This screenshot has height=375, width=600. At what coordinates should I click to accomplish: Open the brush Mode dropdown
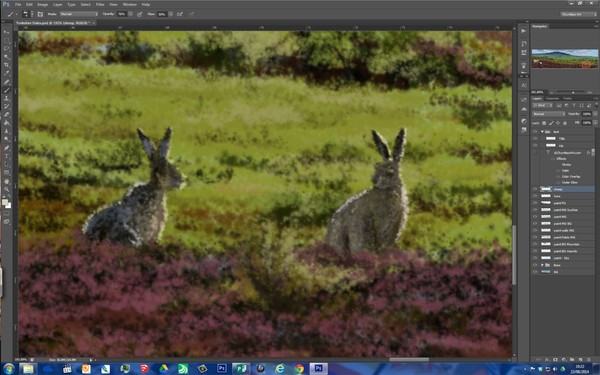(x=78, y=14)
